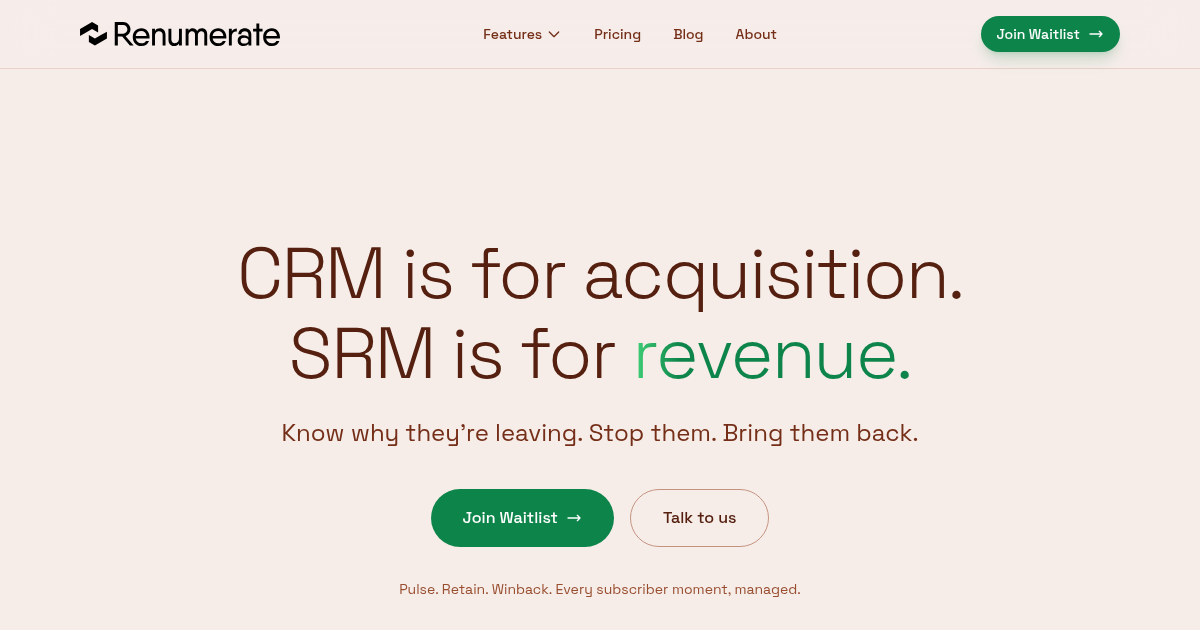Screen dimensions: 1200x630
Task: Click the arrow icon in the hero Join Waitlist button
Action: point(574,518)
